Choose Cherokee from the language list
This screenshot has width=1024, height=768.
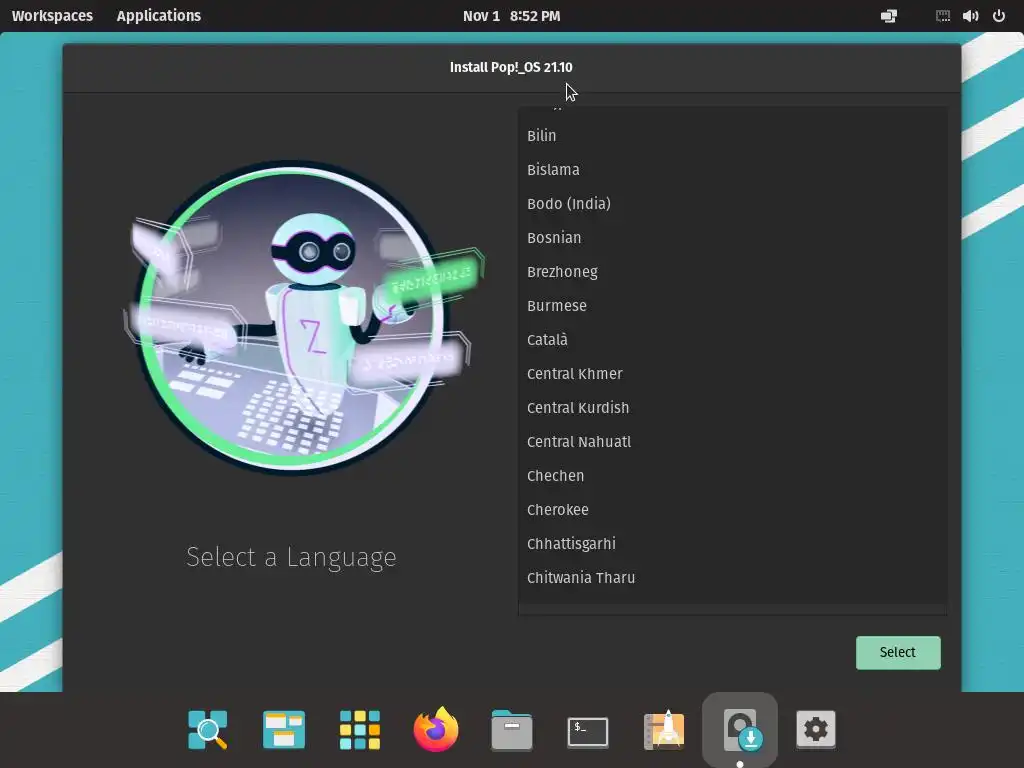point(733,509)
